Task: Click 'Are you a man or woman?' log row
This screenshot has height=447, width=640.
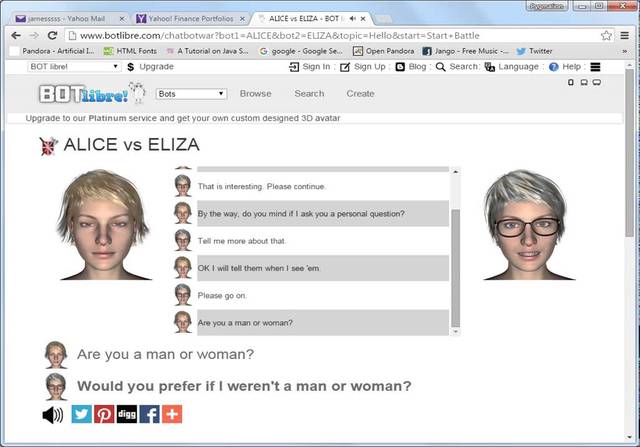Action: point(323,322)
